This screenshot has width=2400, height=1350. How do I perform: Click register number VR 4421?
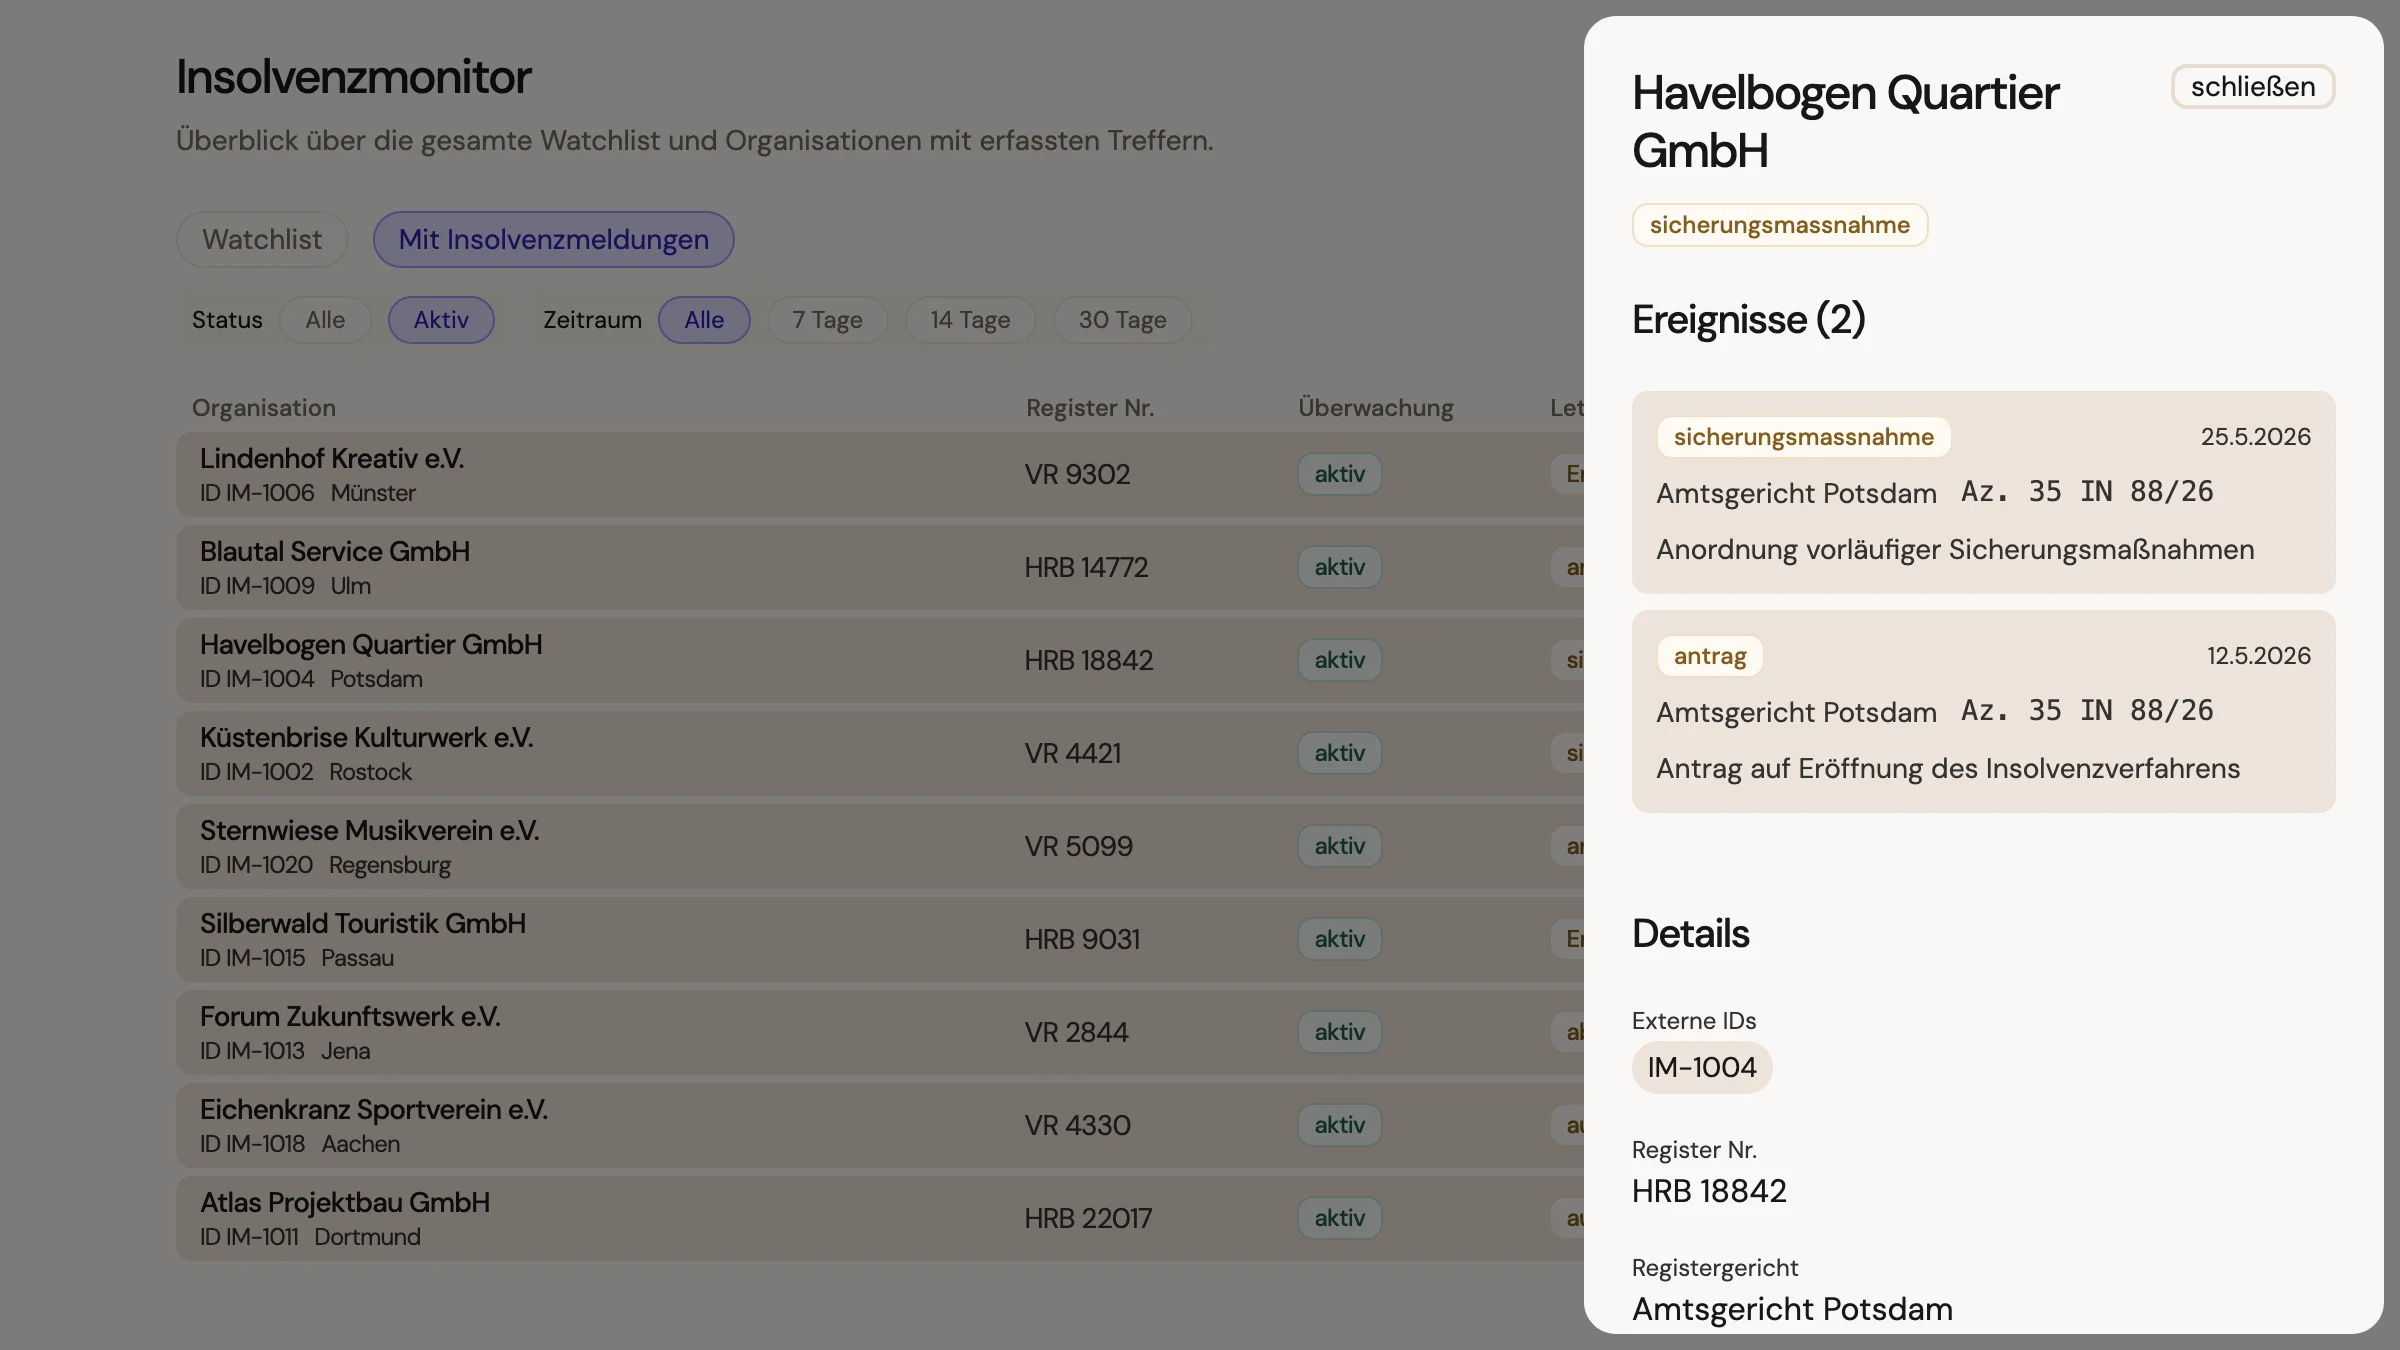1072,753
